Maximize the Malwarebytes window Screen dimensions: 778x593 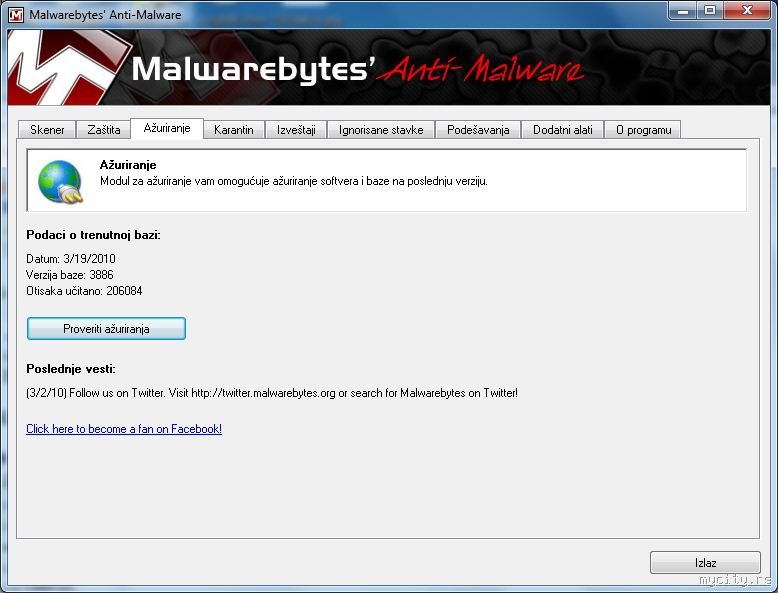711,10
